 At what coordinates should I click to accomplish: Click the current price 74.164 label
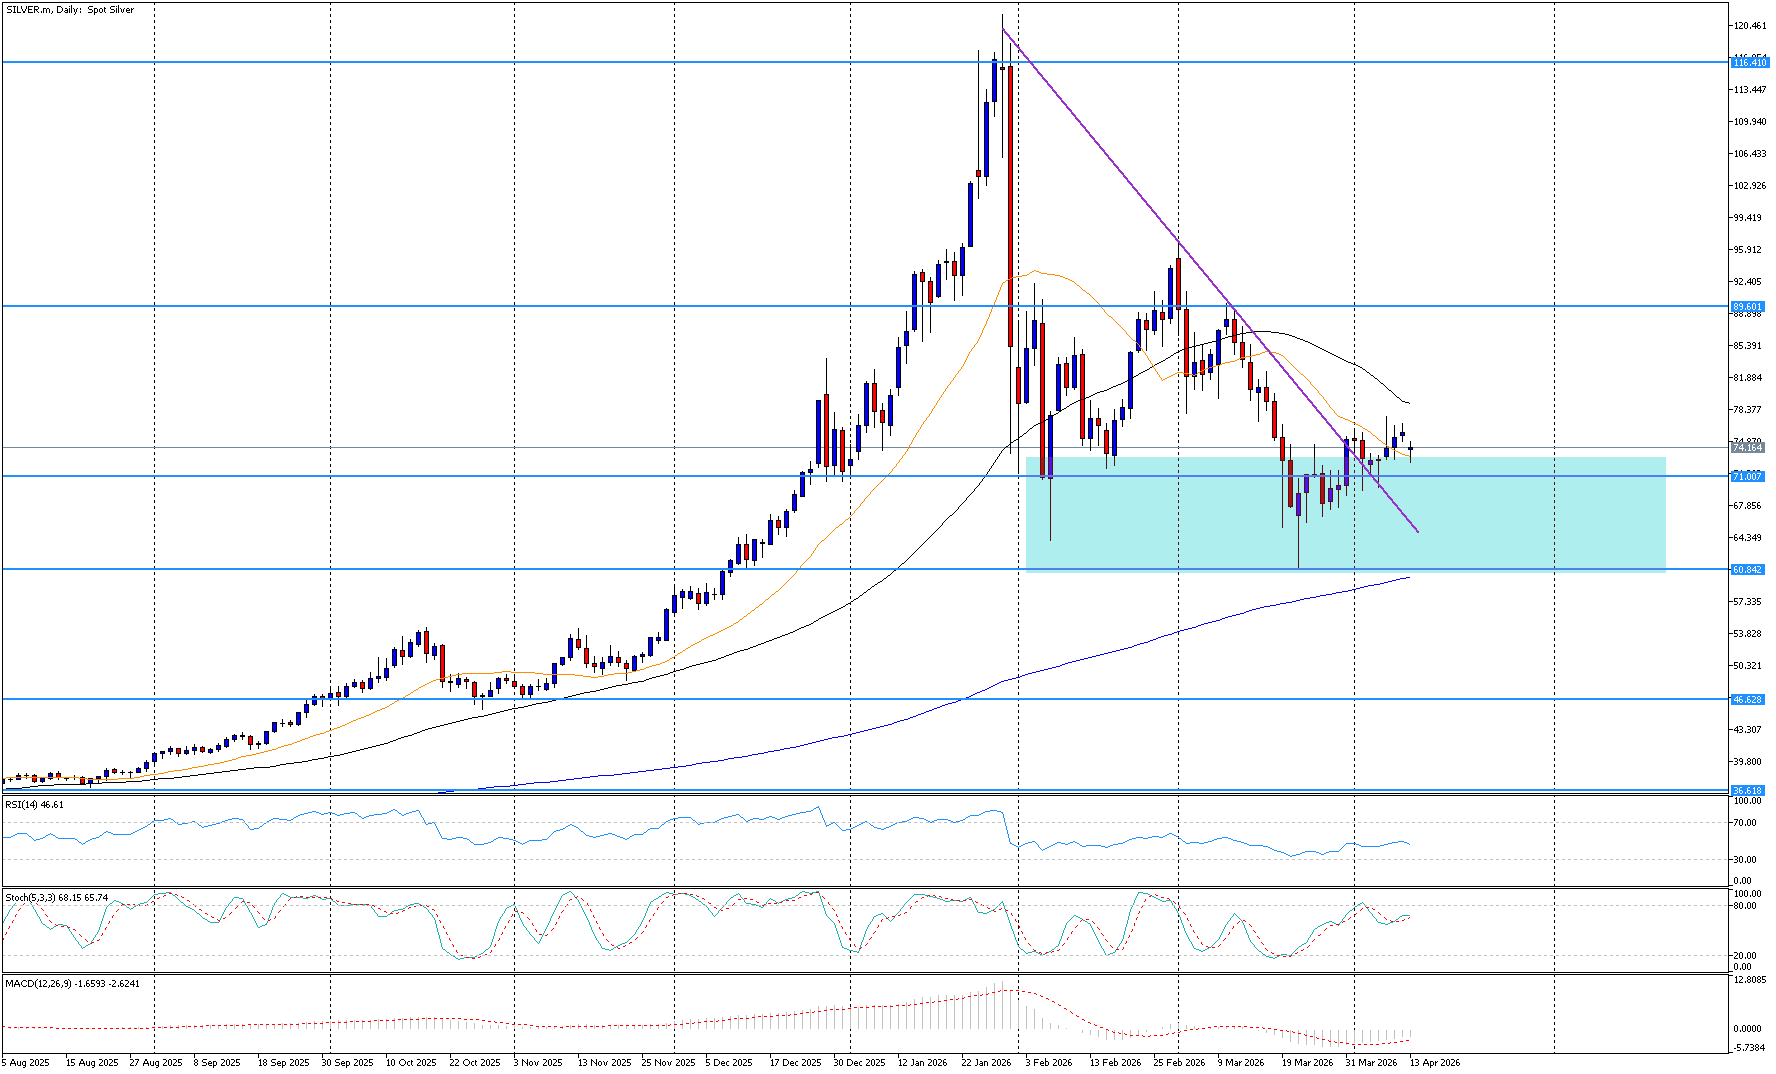[1747, 448]
